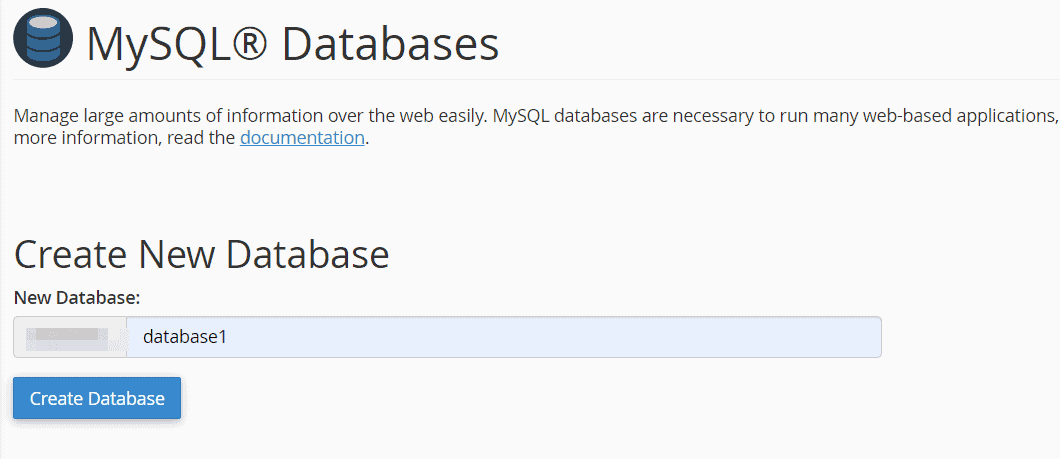This screenshot has width=1060, height=459.
Task: Click the blurred username prefix box
Action: tap(70, 337)
